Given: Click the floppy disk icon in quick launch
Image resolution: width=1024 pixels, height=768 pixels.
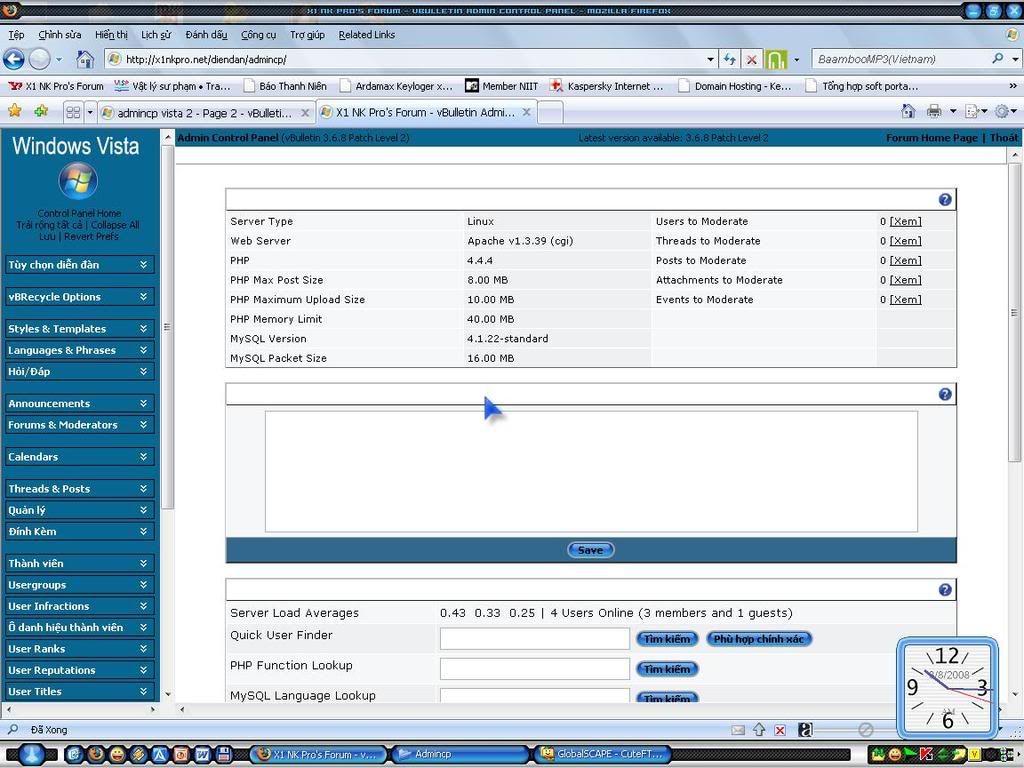Looking at the screenshot, I should (x=223, y=755).
